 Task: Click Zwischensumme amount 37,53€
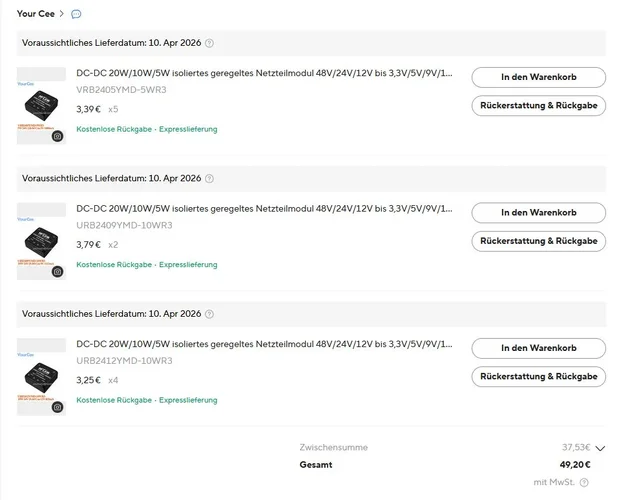576,448
